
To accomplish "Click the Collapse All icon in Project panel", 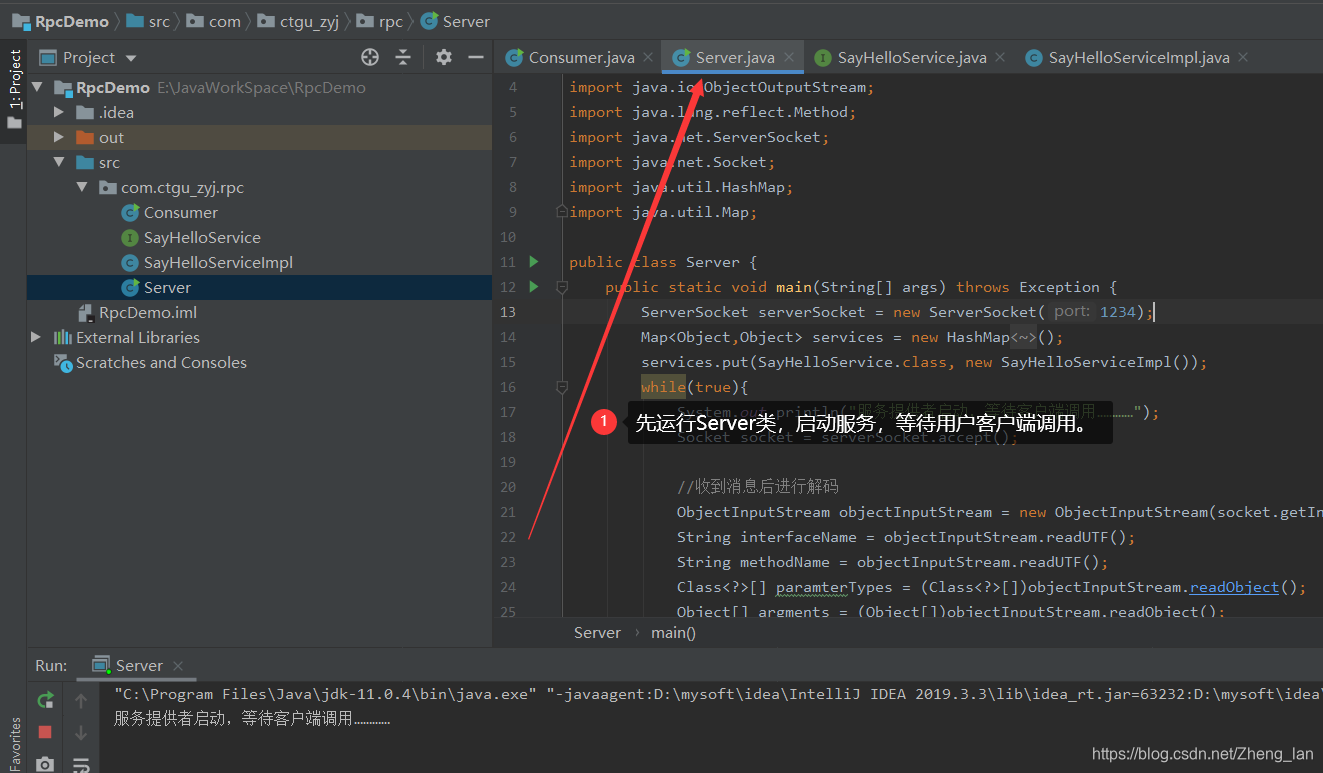I will (403, 57).
